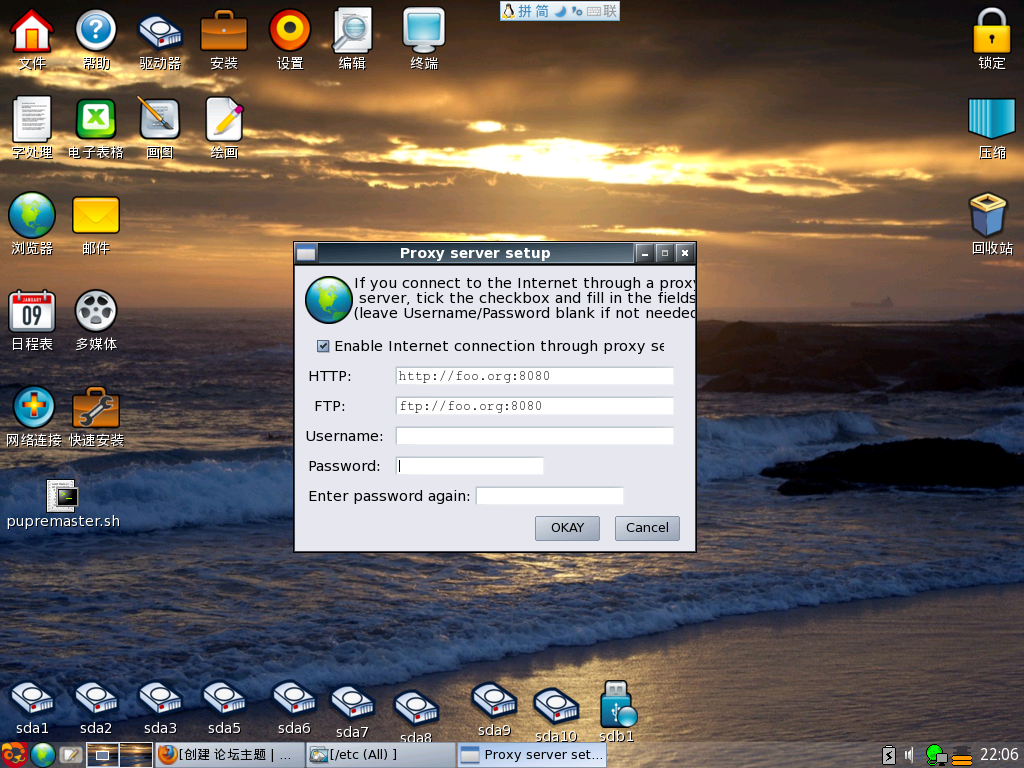Click the taskbar notepad editor launcher
Viewport: 1024px width, 768px height.
click(71, 755)
